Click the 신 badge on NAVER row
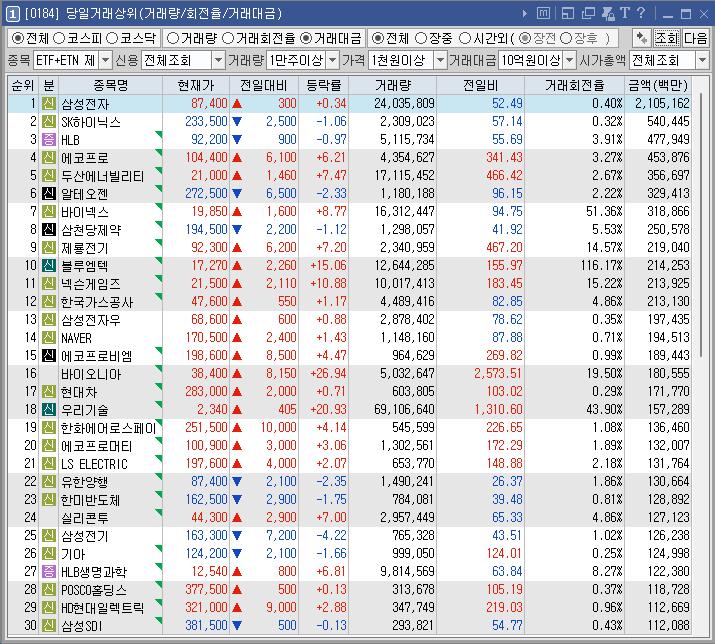The height and width of the screenshot is (644, 715). [x=49, y=338]
